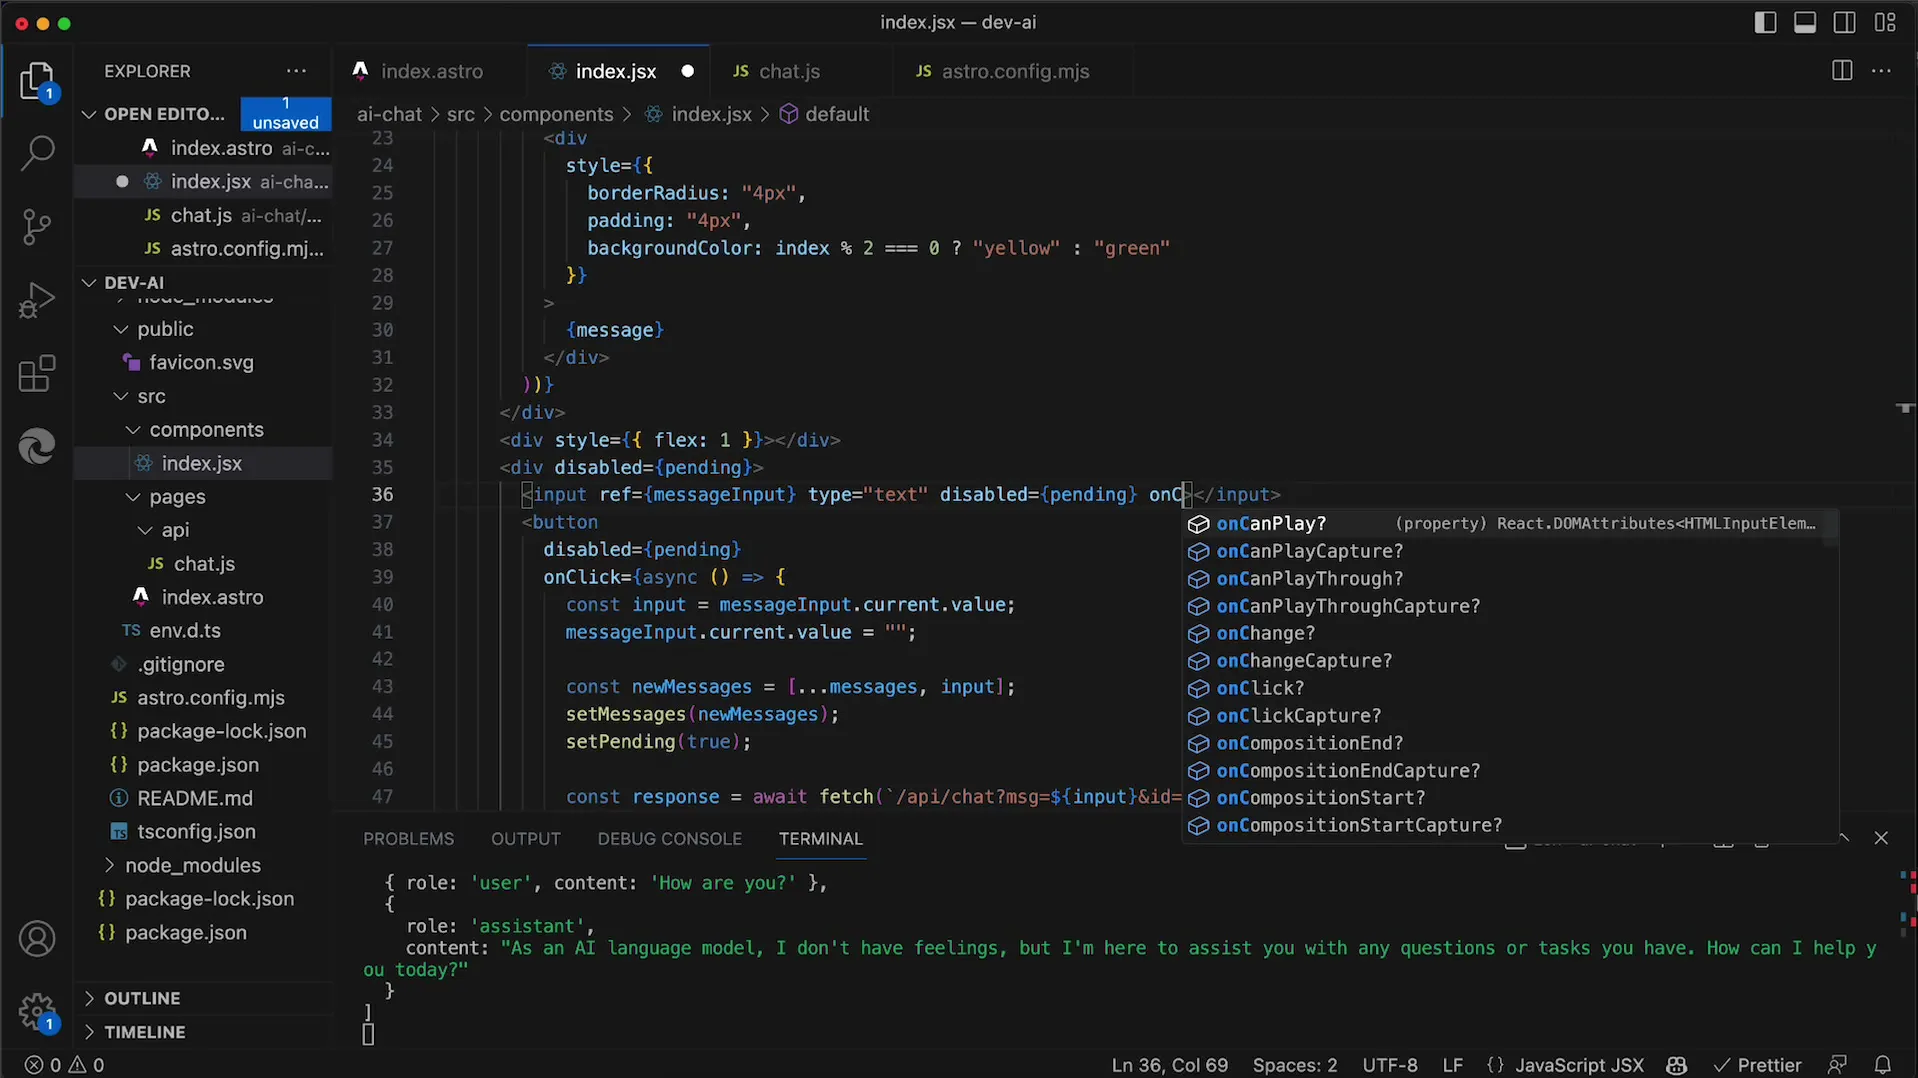Open the Search view in activity bar
The width and height of the screenshot is (1918, 1078).
pyautogui.click(x=37, y=153)
